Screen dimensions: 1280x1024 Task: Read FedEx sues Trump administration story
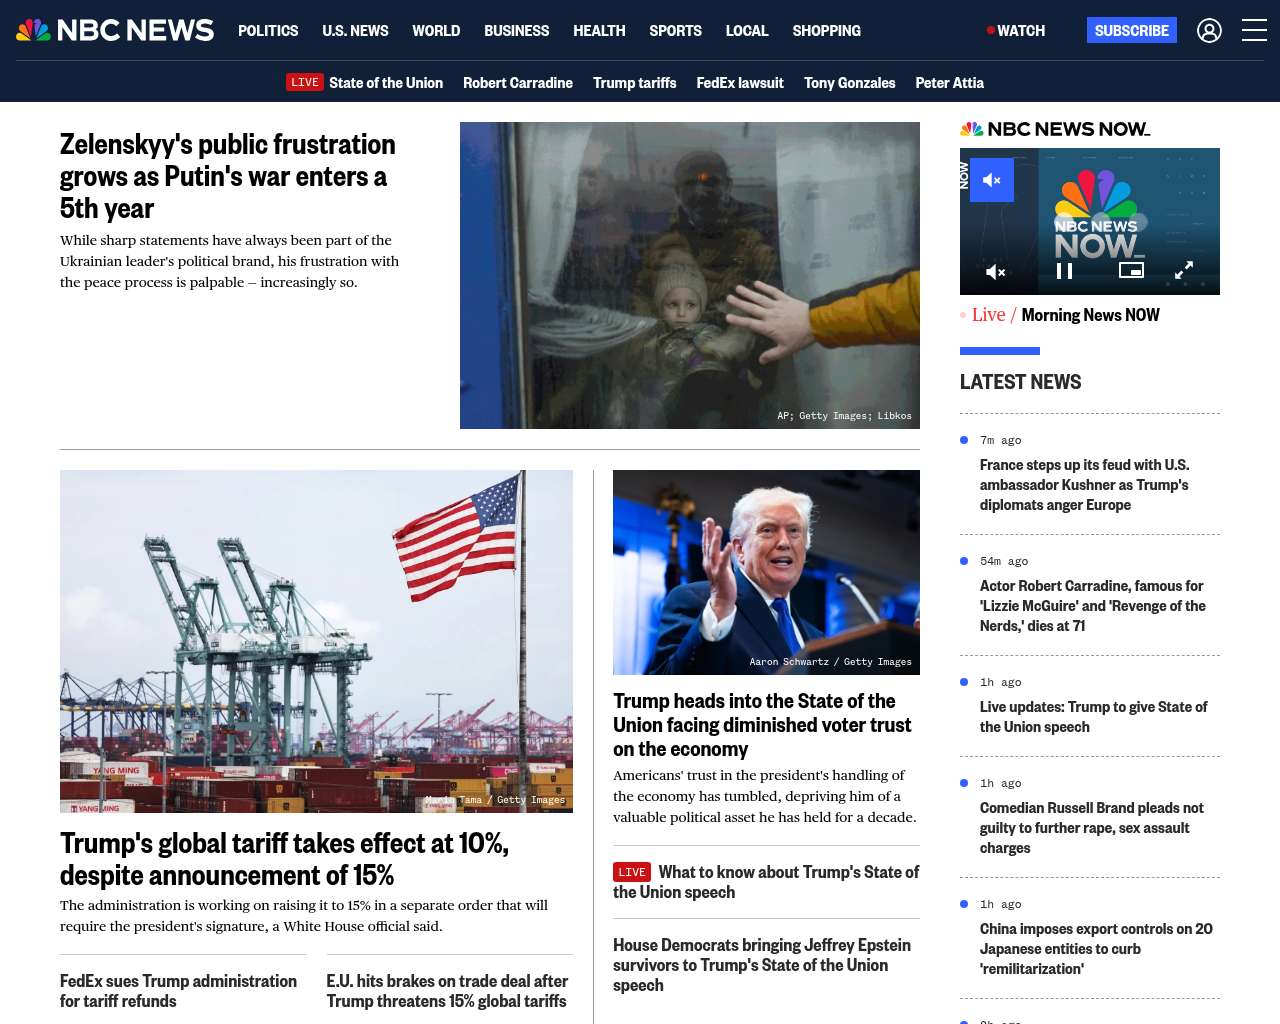[178, 991]
